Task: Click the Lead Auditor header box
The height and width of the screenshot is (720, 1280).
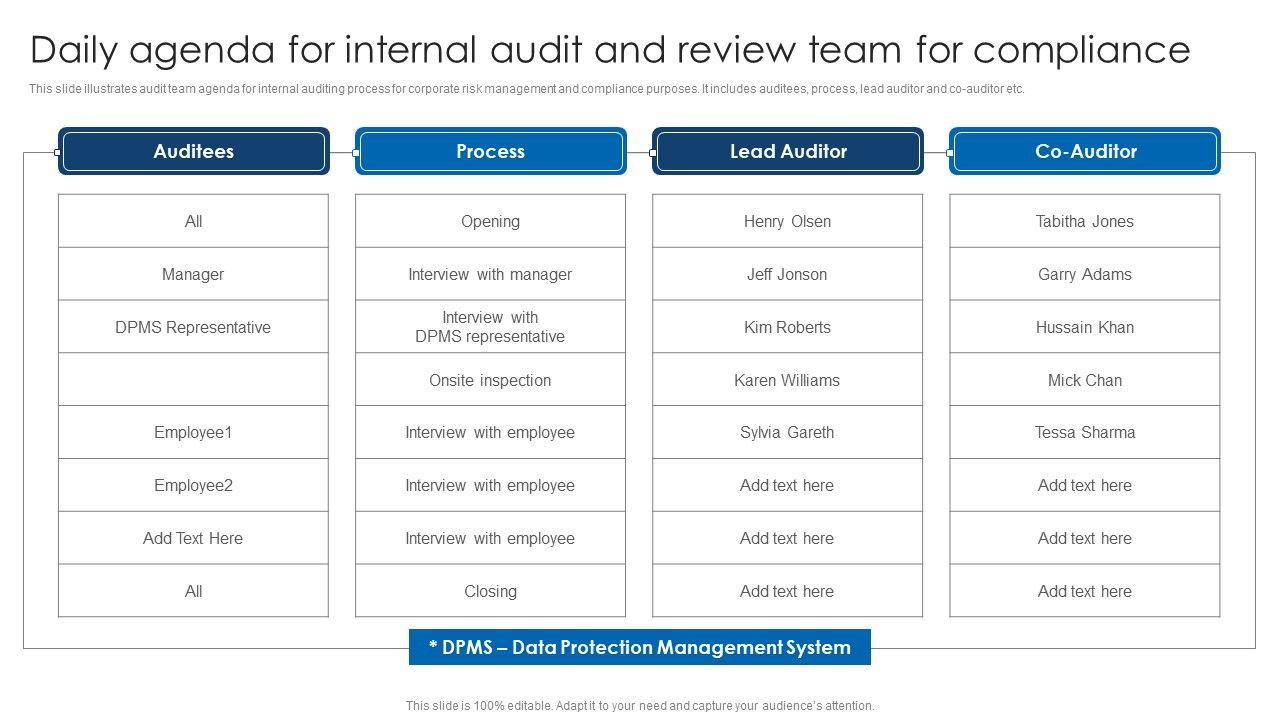Action: pos(788,151)
